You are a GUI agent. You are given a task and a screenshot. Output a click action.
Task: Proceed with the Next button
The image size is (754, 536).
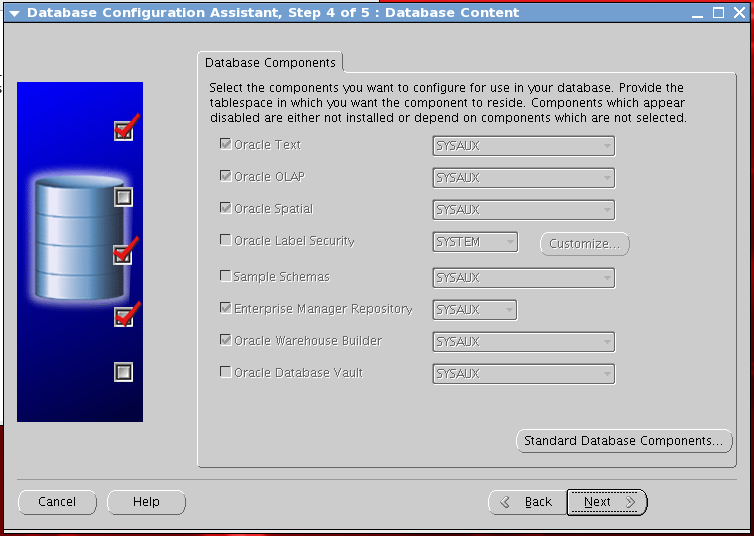click(x=607, y=502)
